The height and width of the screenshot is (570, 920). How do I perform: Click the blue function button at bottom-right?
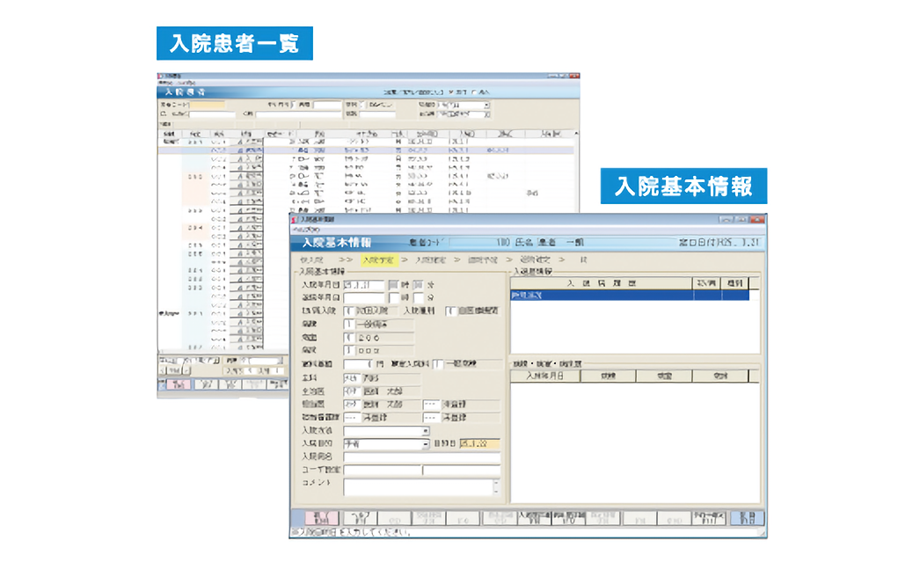coord(747,518)
